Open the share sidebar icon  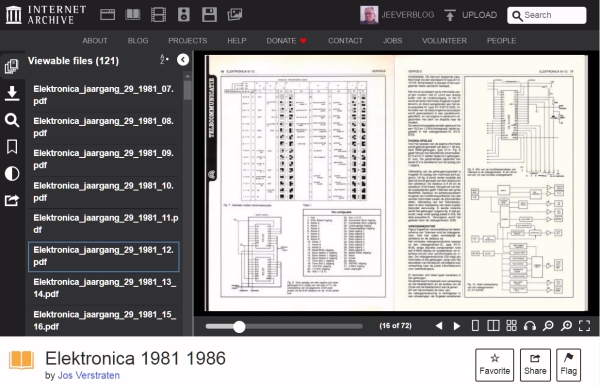(12, 200)
